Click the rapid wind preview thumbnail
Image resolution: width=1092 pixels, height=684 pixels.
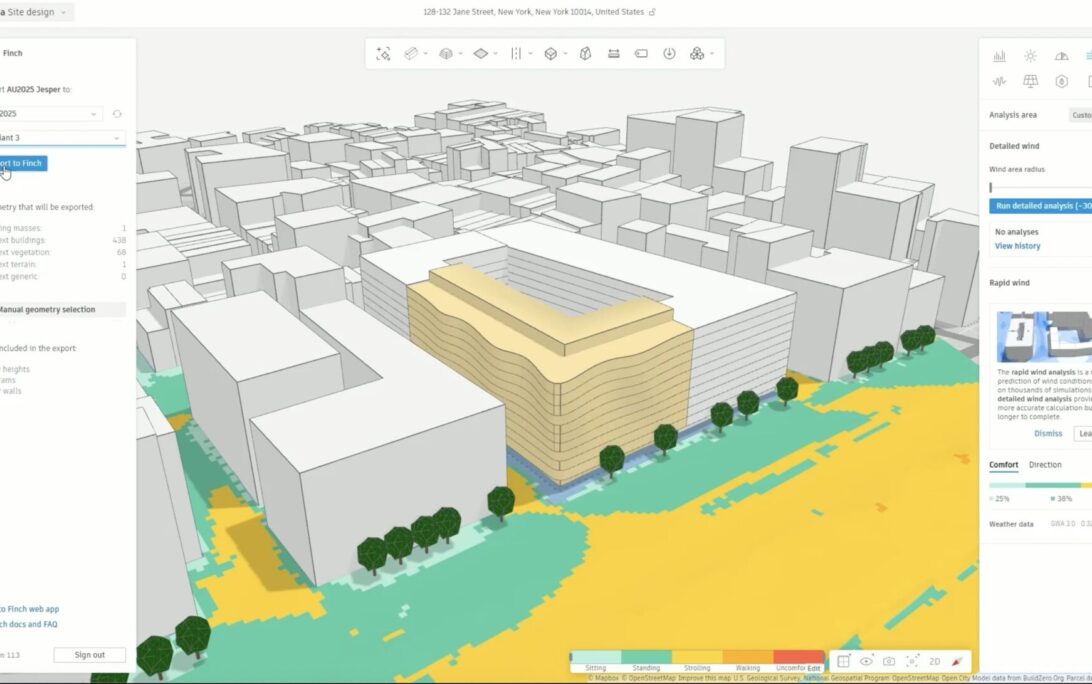pyautogui.click(x=1043, y=336)
